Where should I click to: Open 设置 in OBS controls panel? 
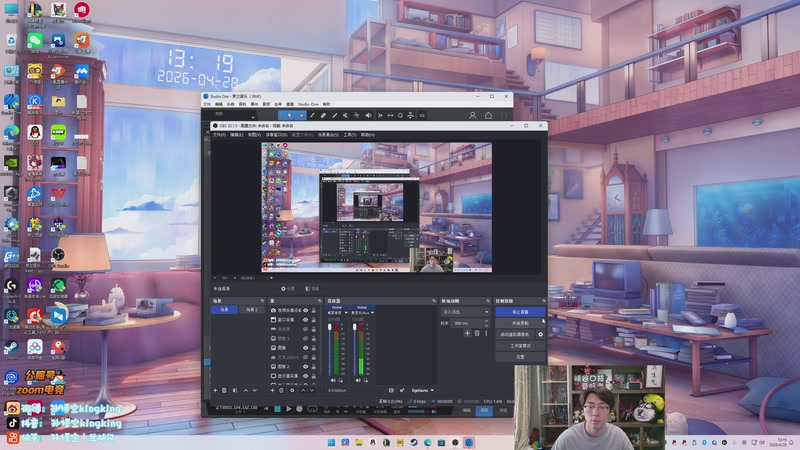[520, 357]
